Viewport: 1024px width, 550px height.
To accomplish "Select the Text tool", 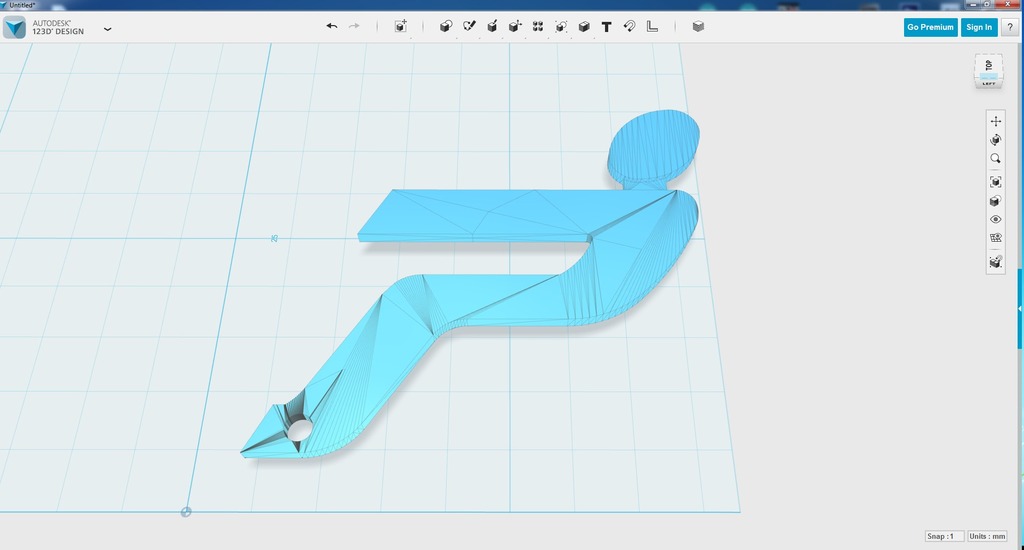I will [x=606, y=27].
